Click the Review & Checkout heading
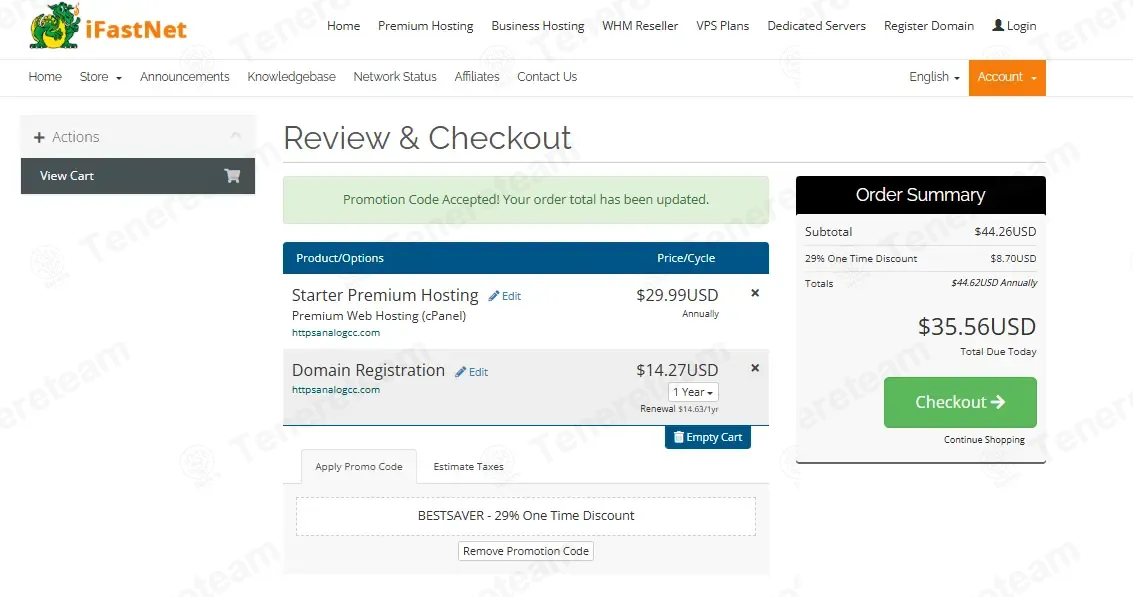Viewport: 1133px width, 597px height. click(427, 137)
